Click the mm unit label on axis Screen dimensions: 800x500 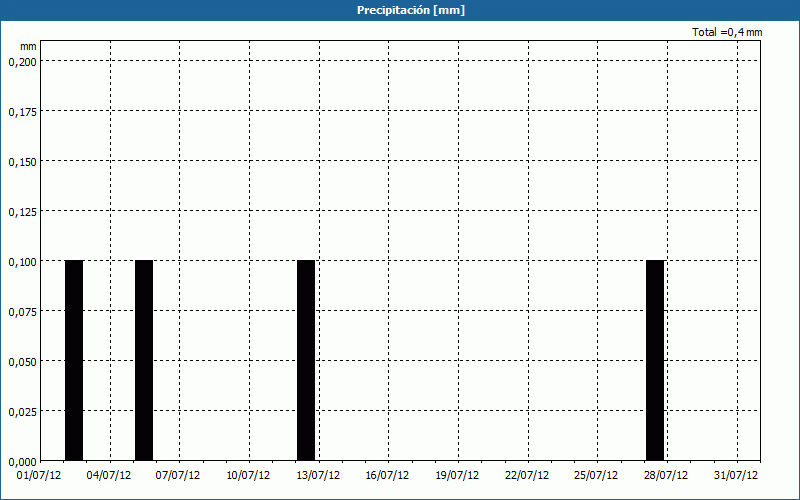[x=29, y=46]
